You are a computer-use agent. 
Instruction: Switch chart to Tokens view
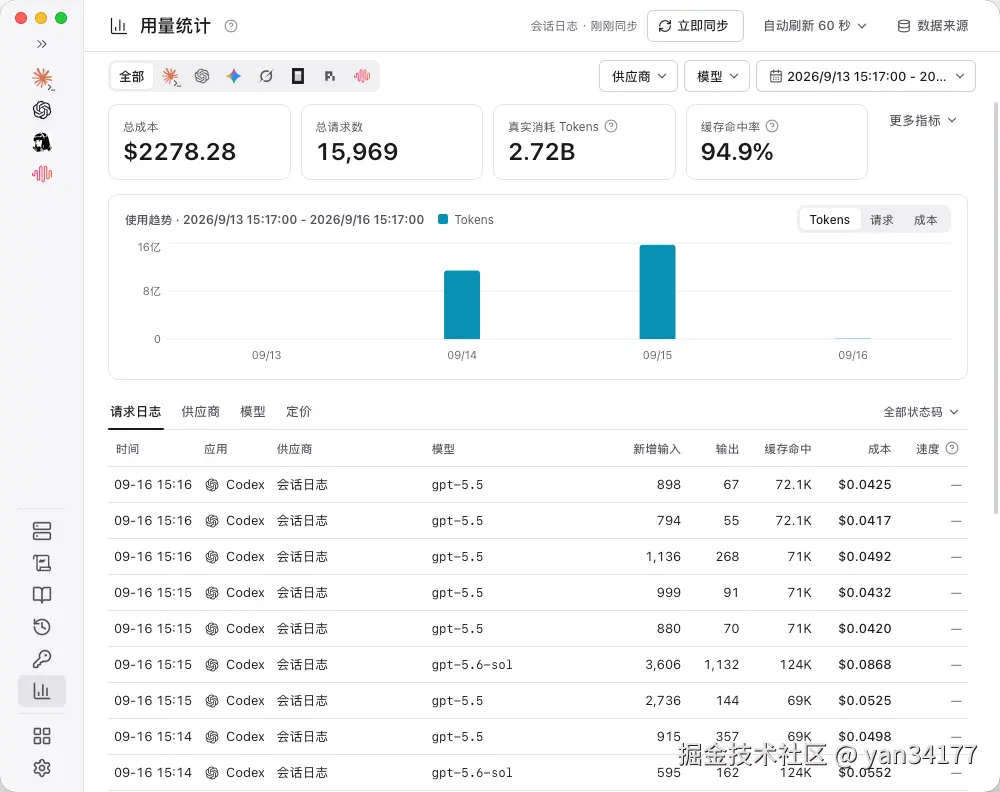[829, 220]
